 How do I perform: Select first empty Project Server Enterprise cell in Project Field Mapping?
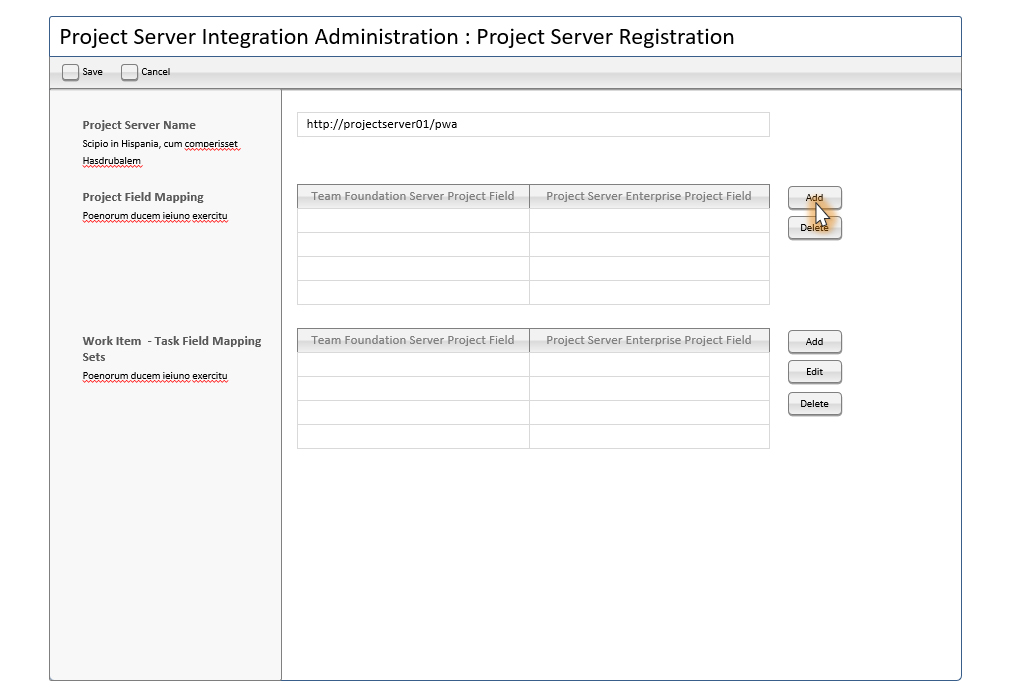tap(649, 221)
